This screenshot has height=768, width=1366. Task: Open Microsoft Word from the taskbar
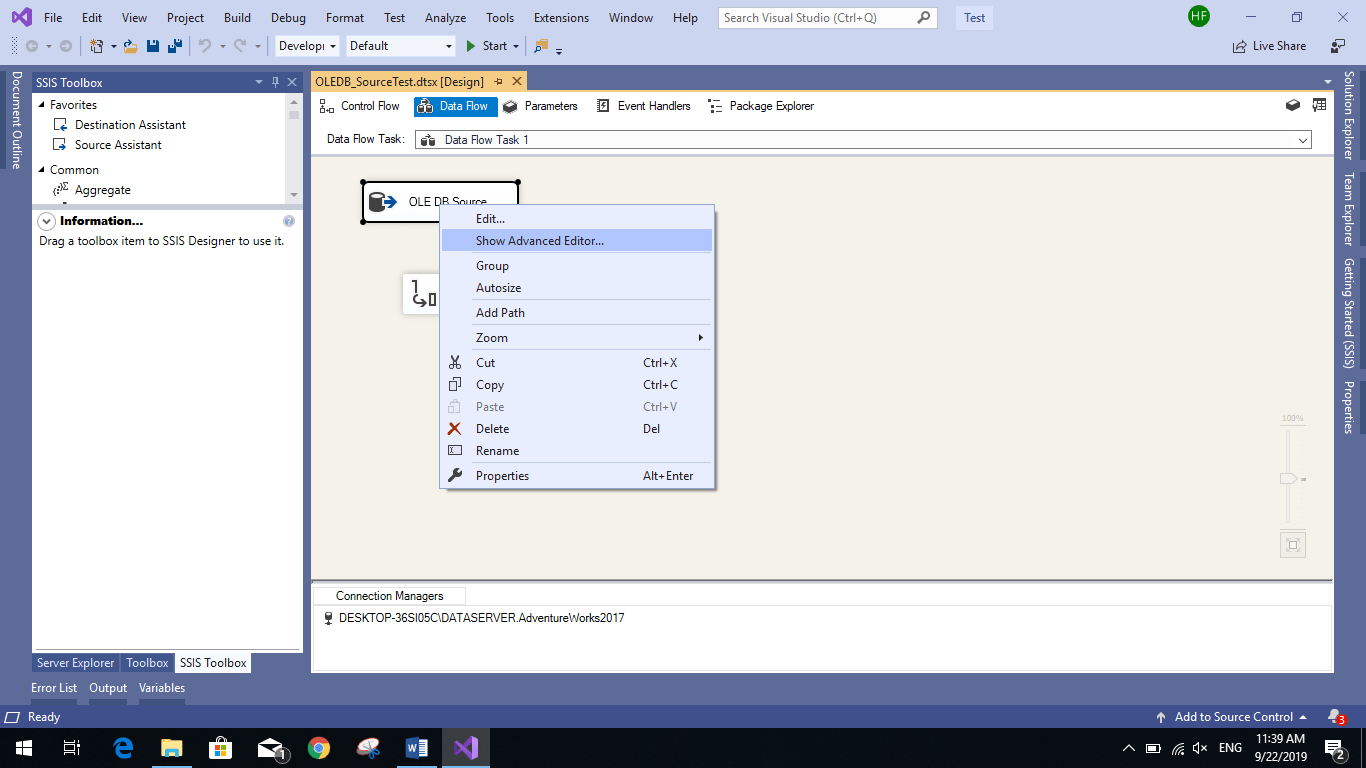417,747
